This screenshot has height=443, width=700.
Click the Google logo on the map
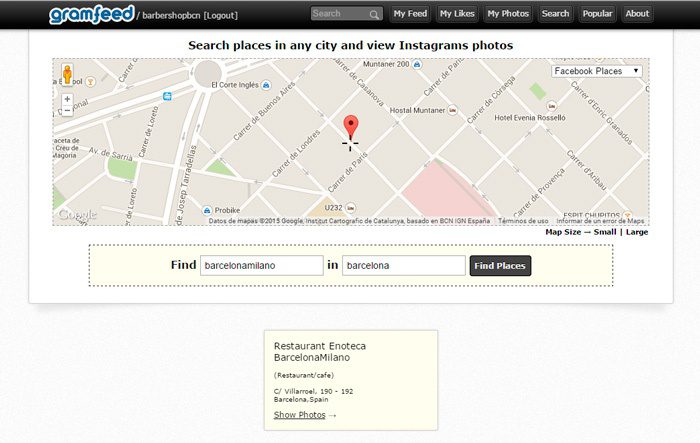[x=77, y=215]
